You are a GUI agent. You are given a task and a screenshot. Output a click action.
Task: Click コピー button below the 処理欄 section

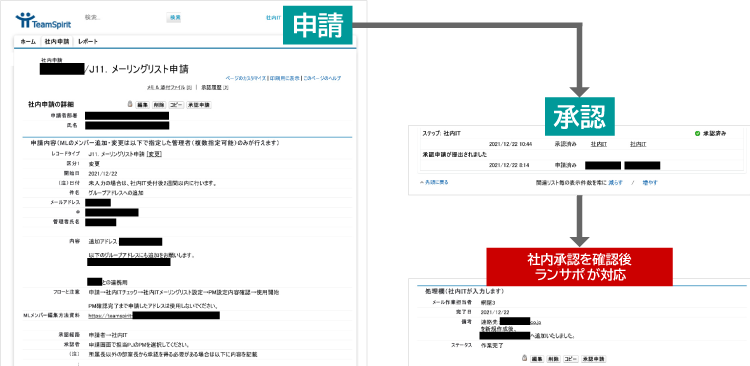571,358
